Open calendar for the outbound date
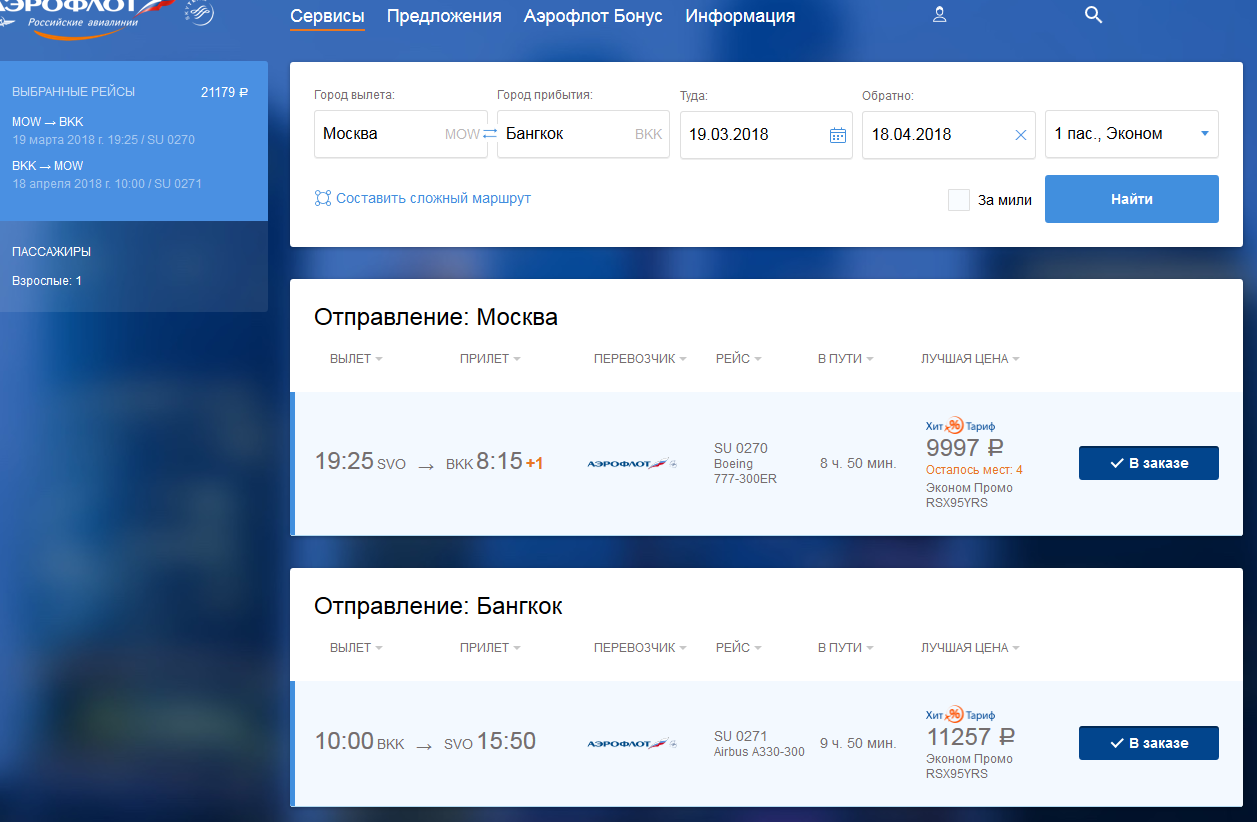This screenshot has height=822, width=1257. click(x=838, y=135)
